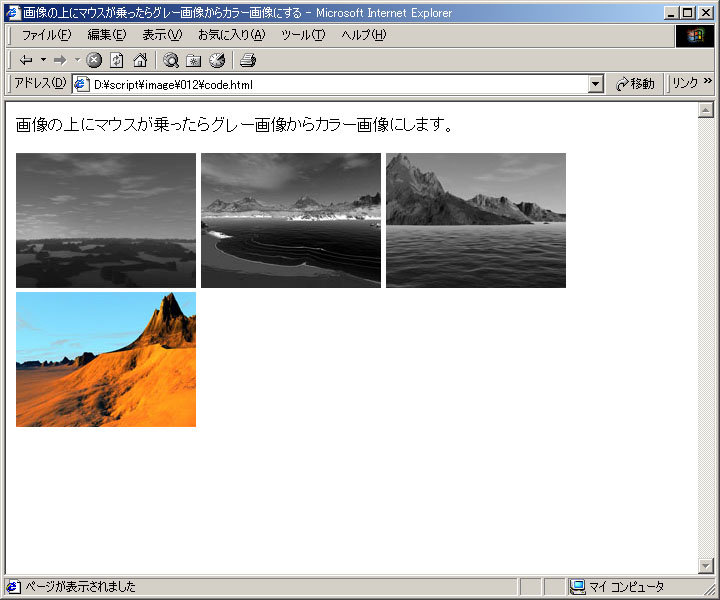This screenshot has width=720, height=600.
Task: Open the History clock icon
Action: coord(217,60)
